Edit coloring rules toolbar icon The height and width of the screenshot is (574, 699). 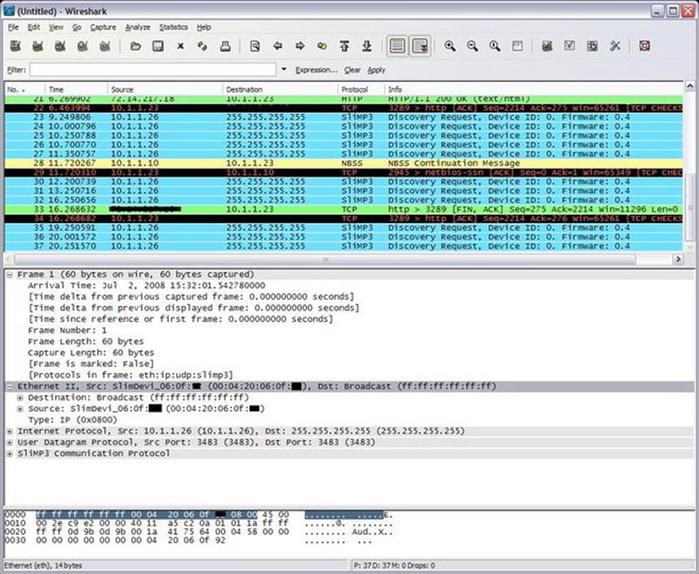[x=592, y=46]
